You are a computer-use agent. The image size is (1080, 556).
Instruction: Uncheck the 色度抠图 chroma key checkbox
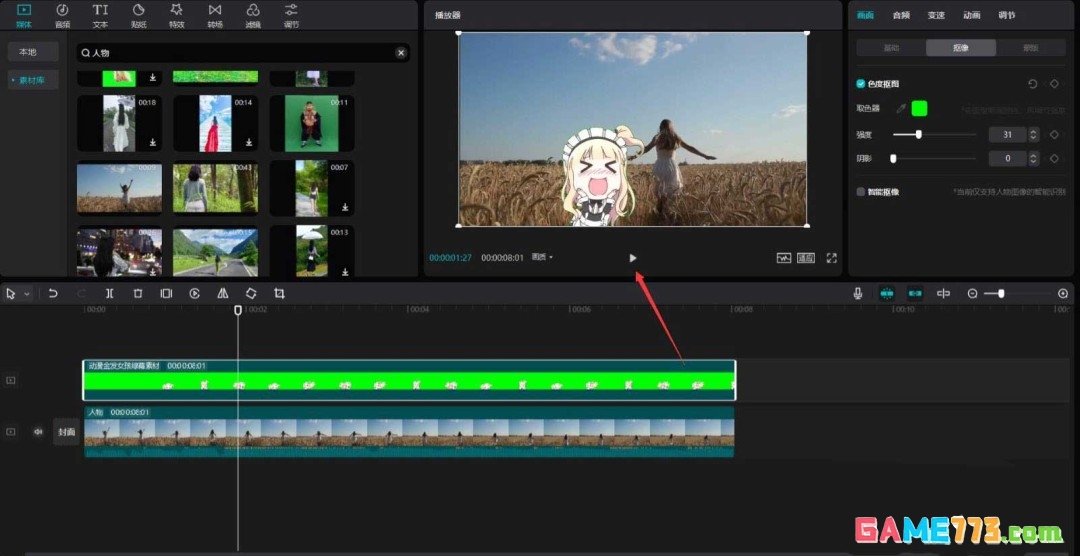pyautogui.click(x=861, y=84)
